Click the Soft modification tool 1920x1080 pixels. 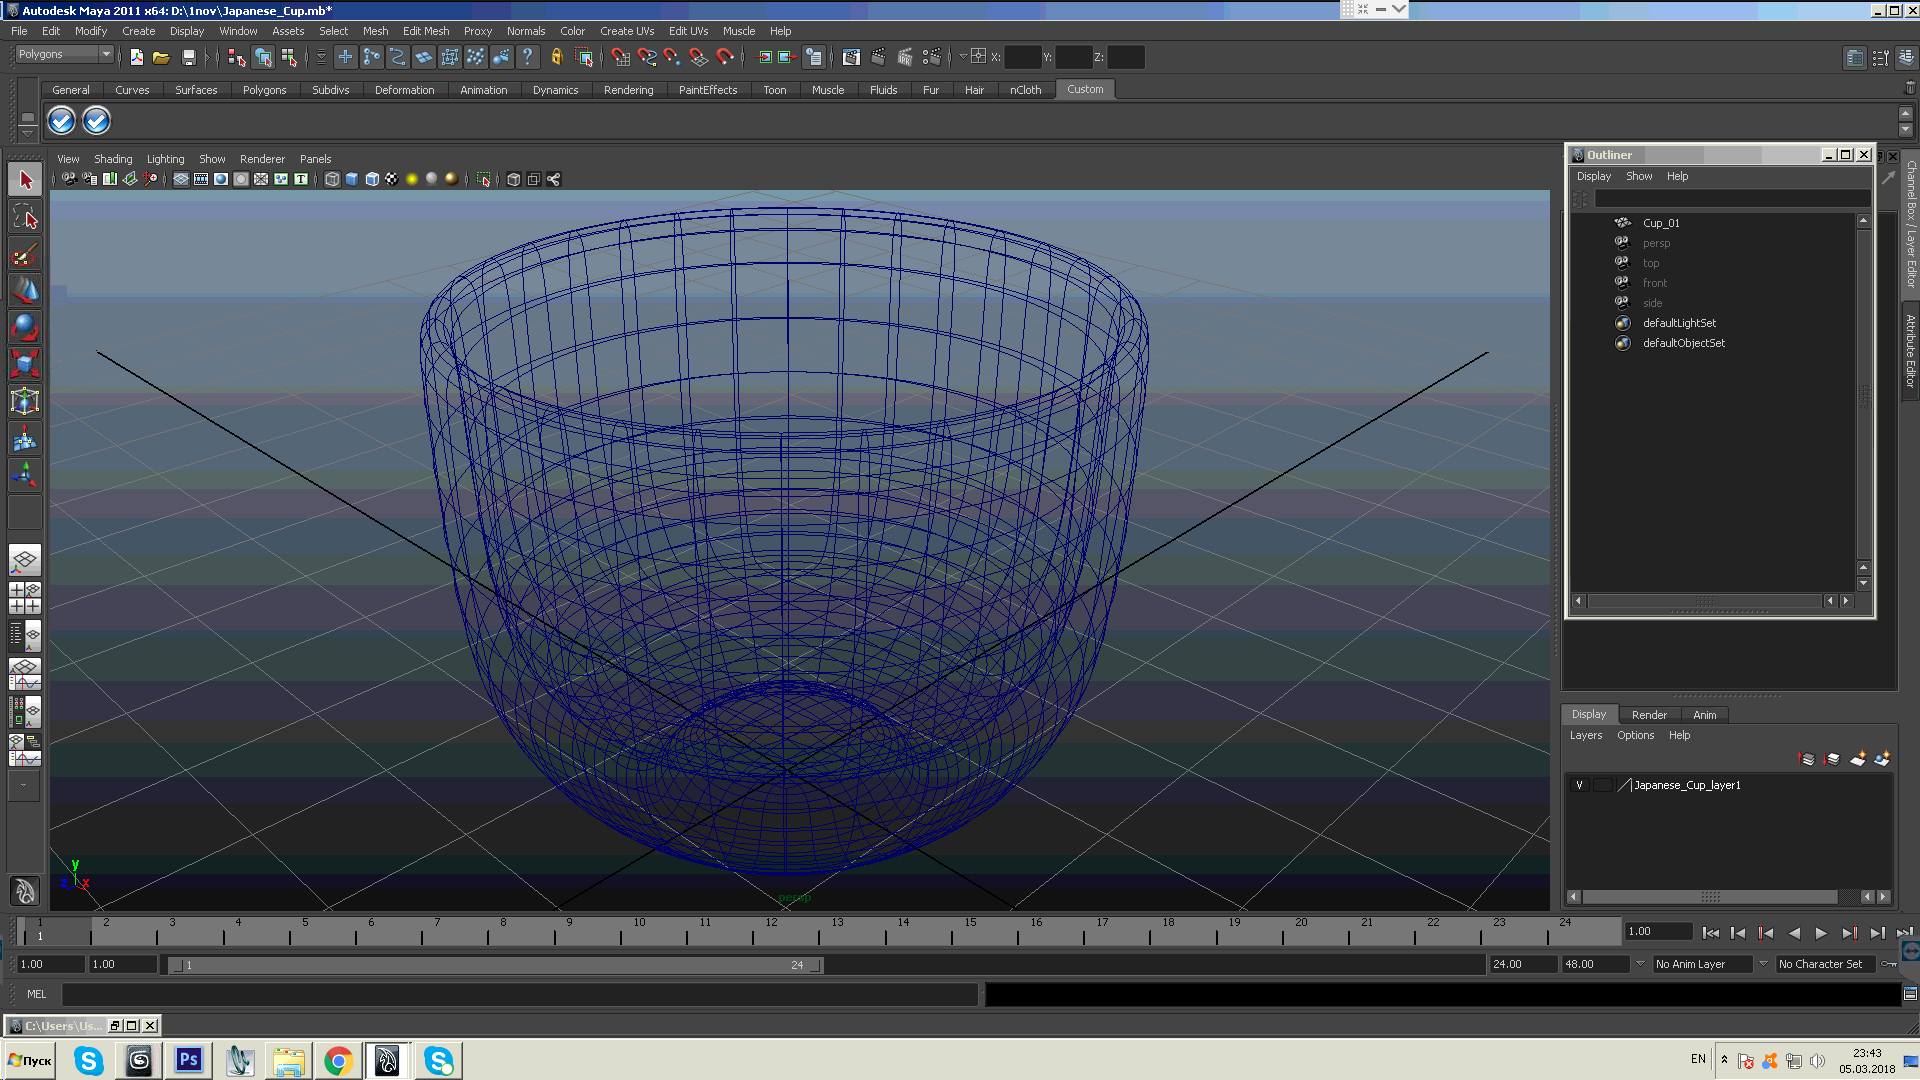pos(24,438)
